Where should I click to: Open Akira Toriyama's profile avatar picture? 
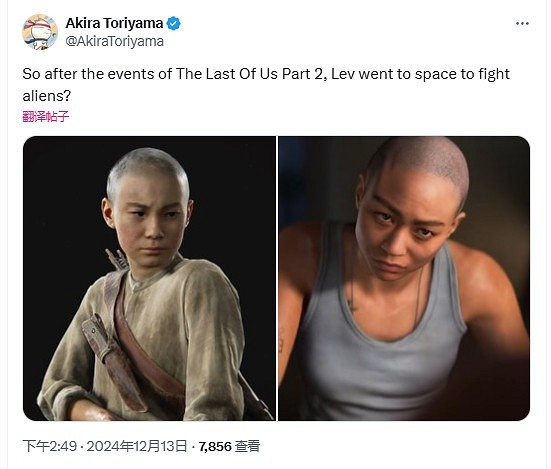[40, 32]
